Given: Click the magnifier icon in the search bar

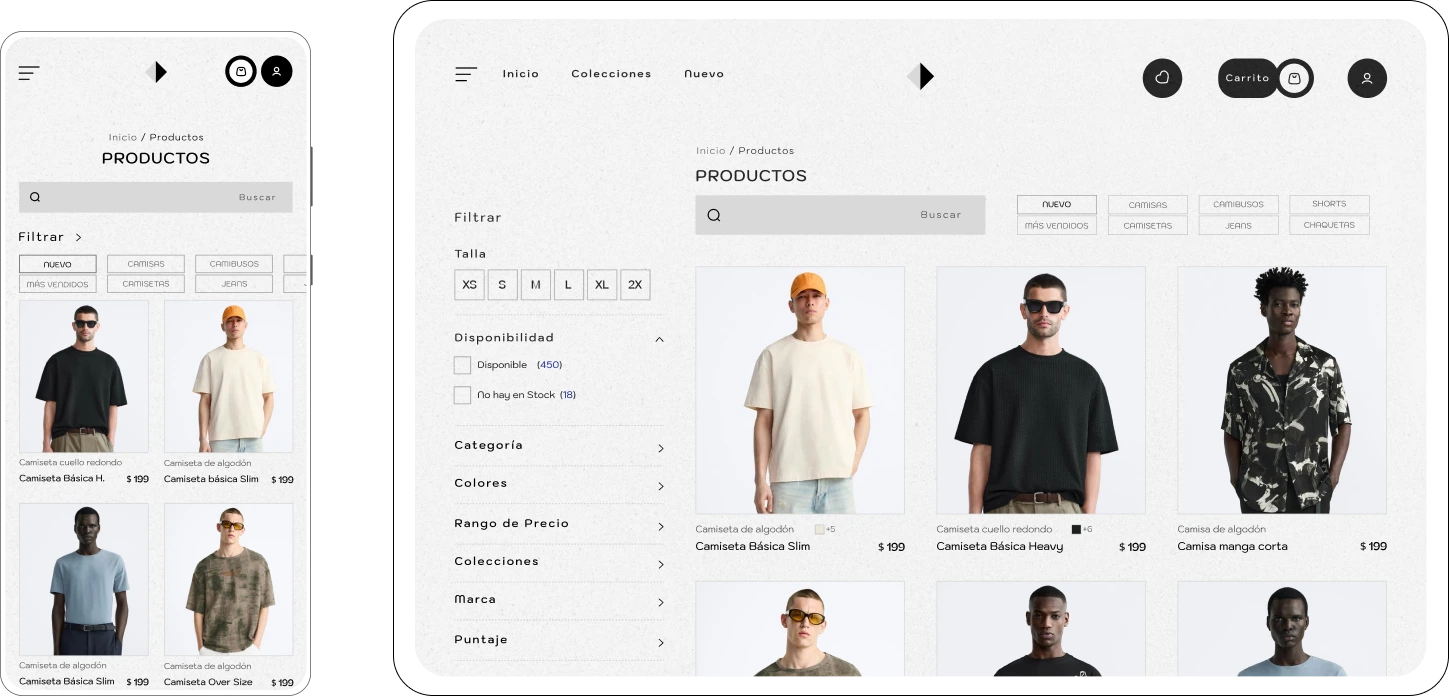Looking at the screenshot, I should tap(714, 214).
